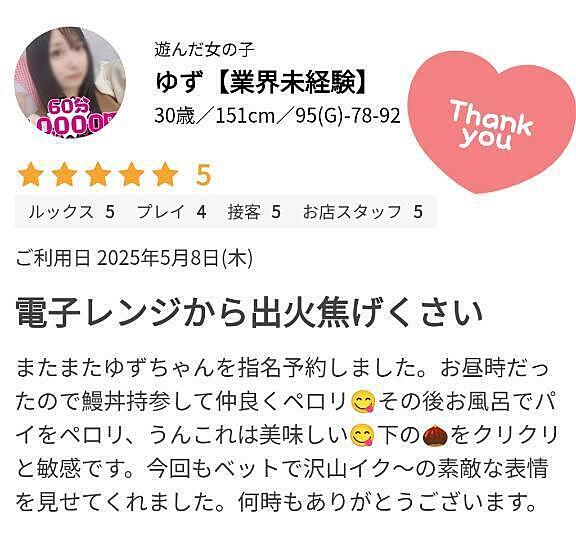
Task: Open review title 電子レンジから出火焦げくさい
Action: click(249, 313)
